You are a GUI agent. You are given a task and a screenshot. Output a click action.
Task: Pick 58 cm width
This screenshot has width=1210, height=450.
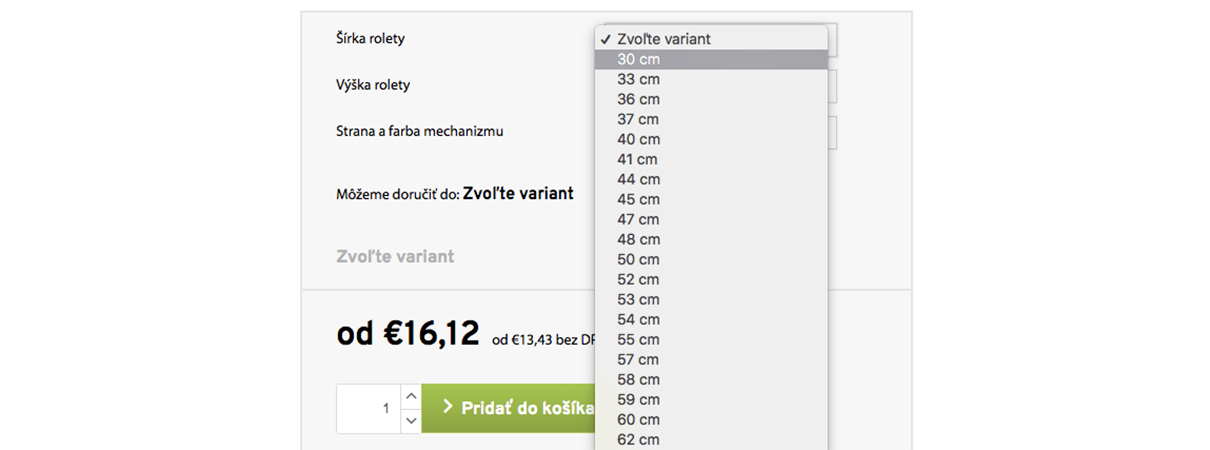711,379
